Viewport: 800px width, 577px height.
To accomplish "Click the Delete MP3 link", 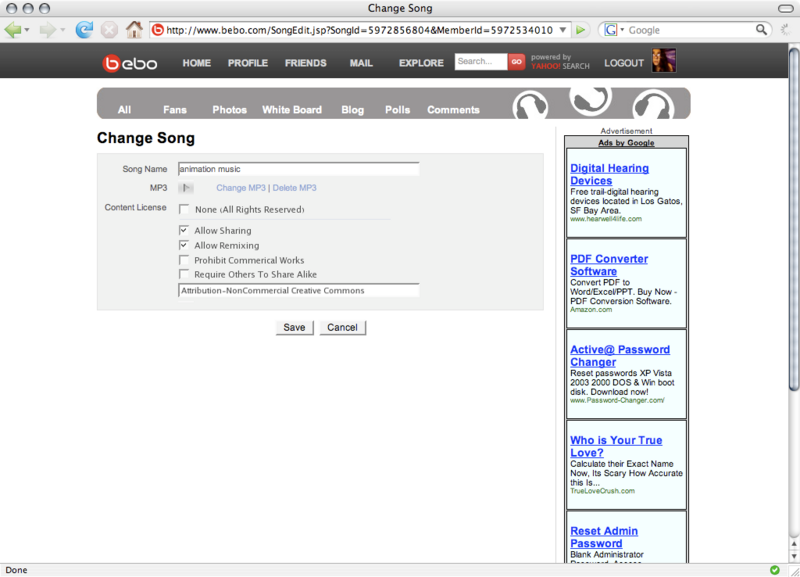I will pyautogui.click(x=294, y=188).
